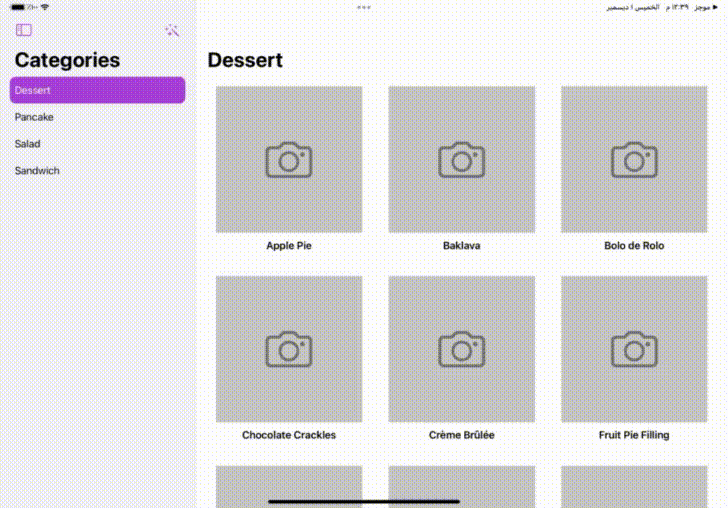Tap the magic wand sparkle icon
This screenshot has width=728, height=508.
point(172,30)
